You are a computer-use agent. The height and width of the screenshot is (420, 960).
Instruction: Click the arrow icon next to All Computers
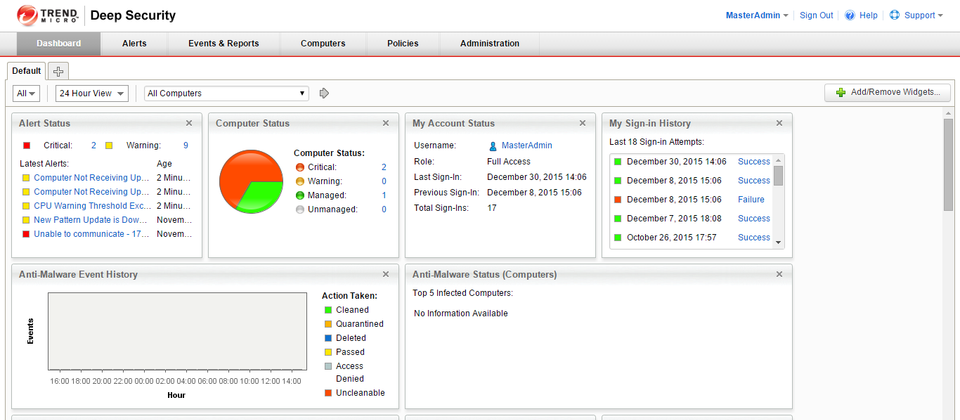[x=324, y=93]
